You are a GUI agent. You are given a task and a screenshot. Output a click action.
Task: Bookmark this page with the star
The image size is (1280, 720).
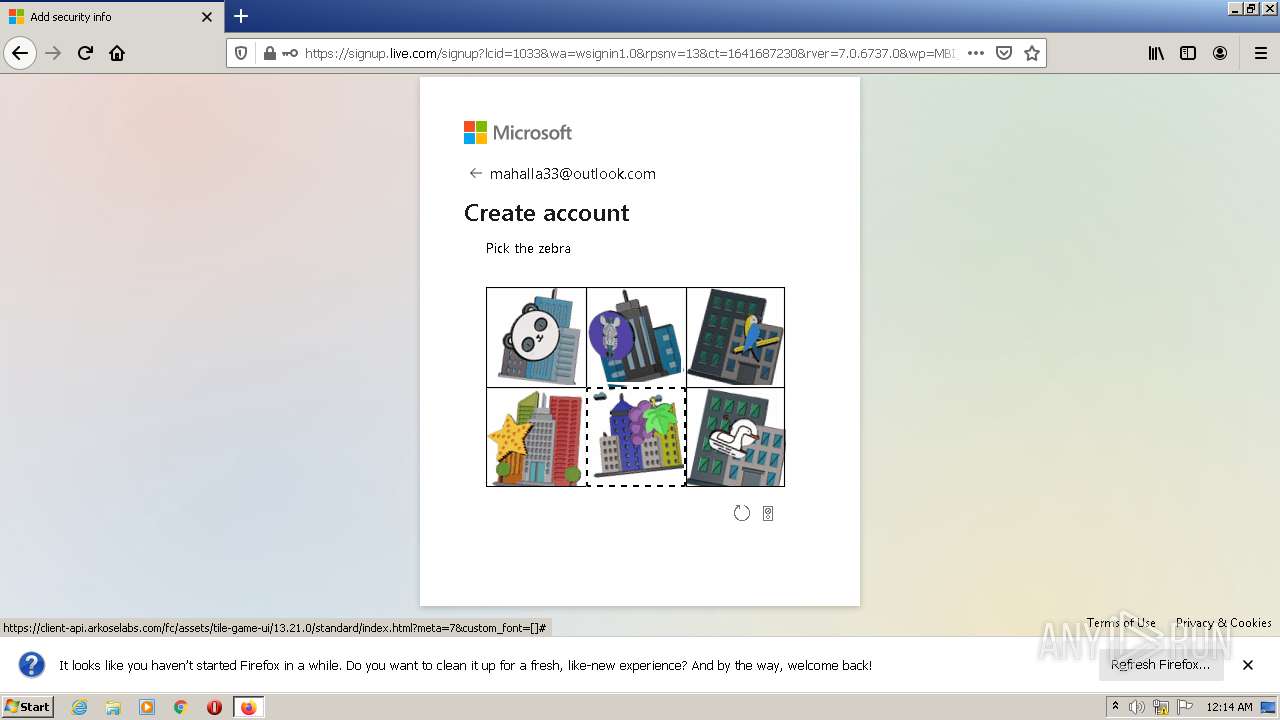pos(1032,53)
